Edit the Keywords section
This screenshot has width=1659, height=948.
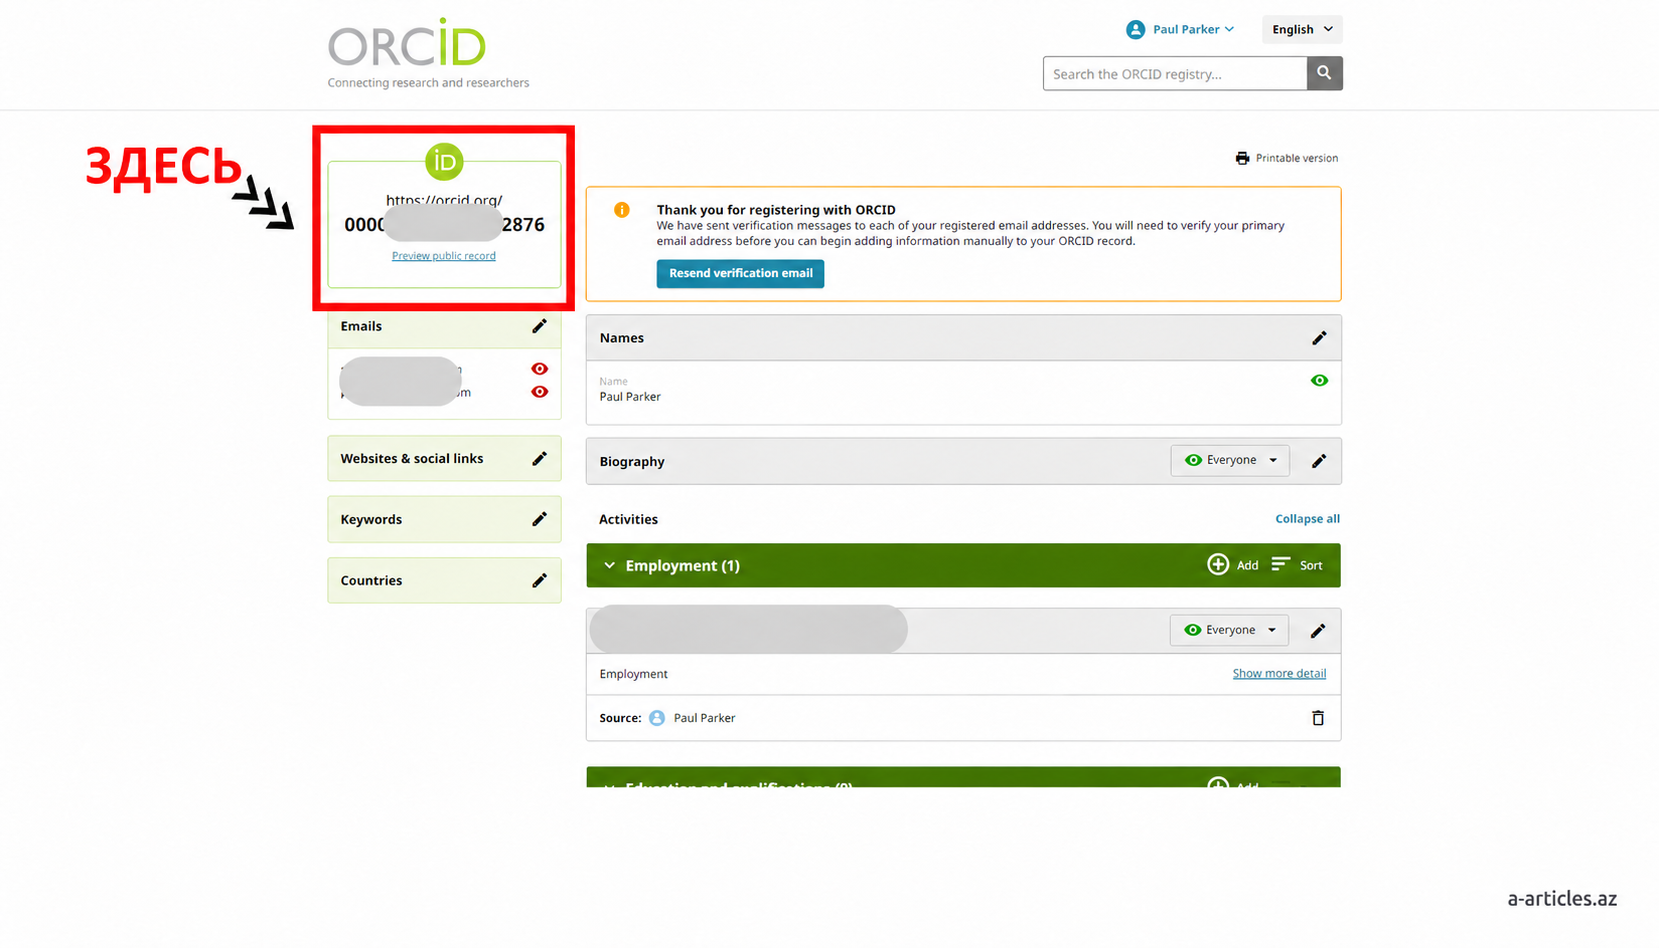pyautogui.click(x=539, y=519)
